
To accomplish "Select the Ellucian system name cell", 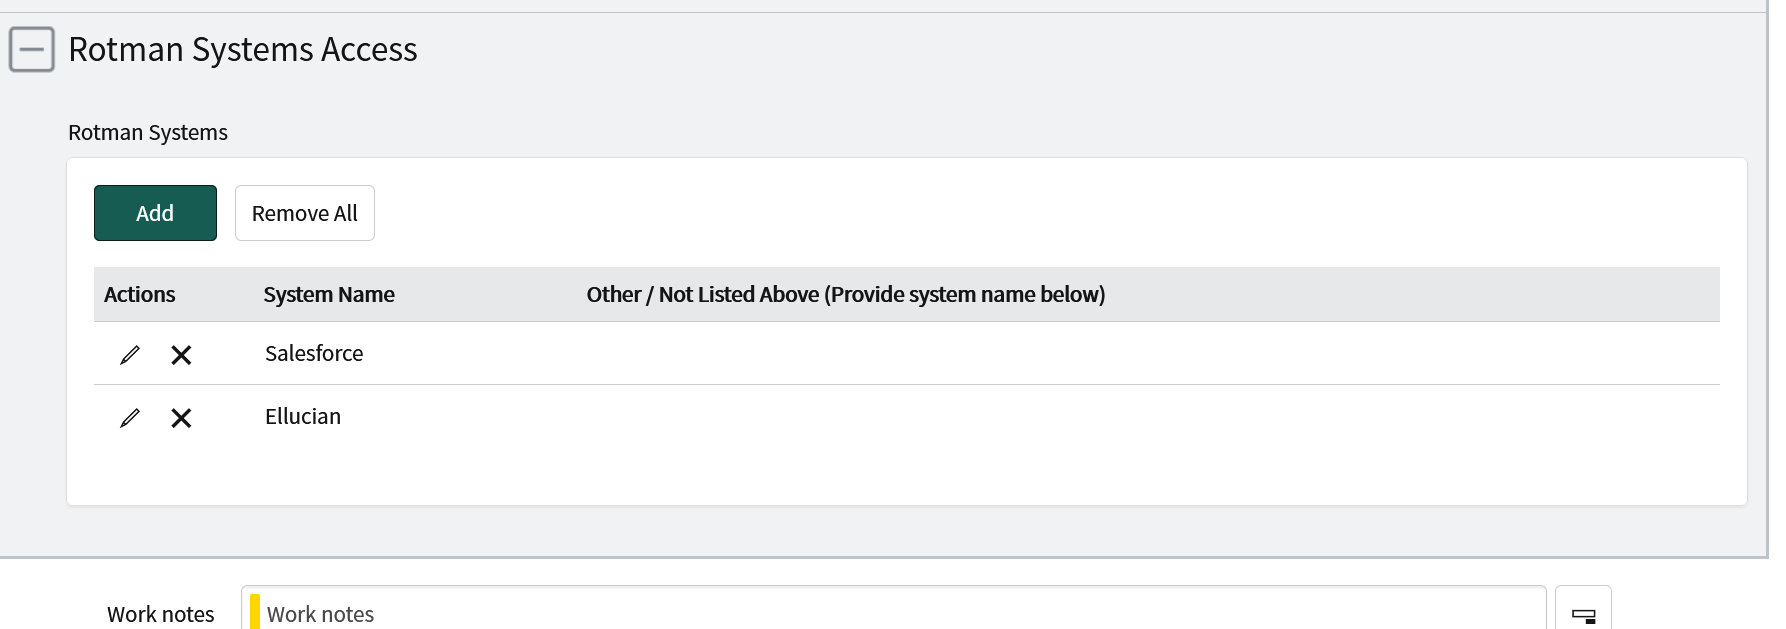I will 303,416.
